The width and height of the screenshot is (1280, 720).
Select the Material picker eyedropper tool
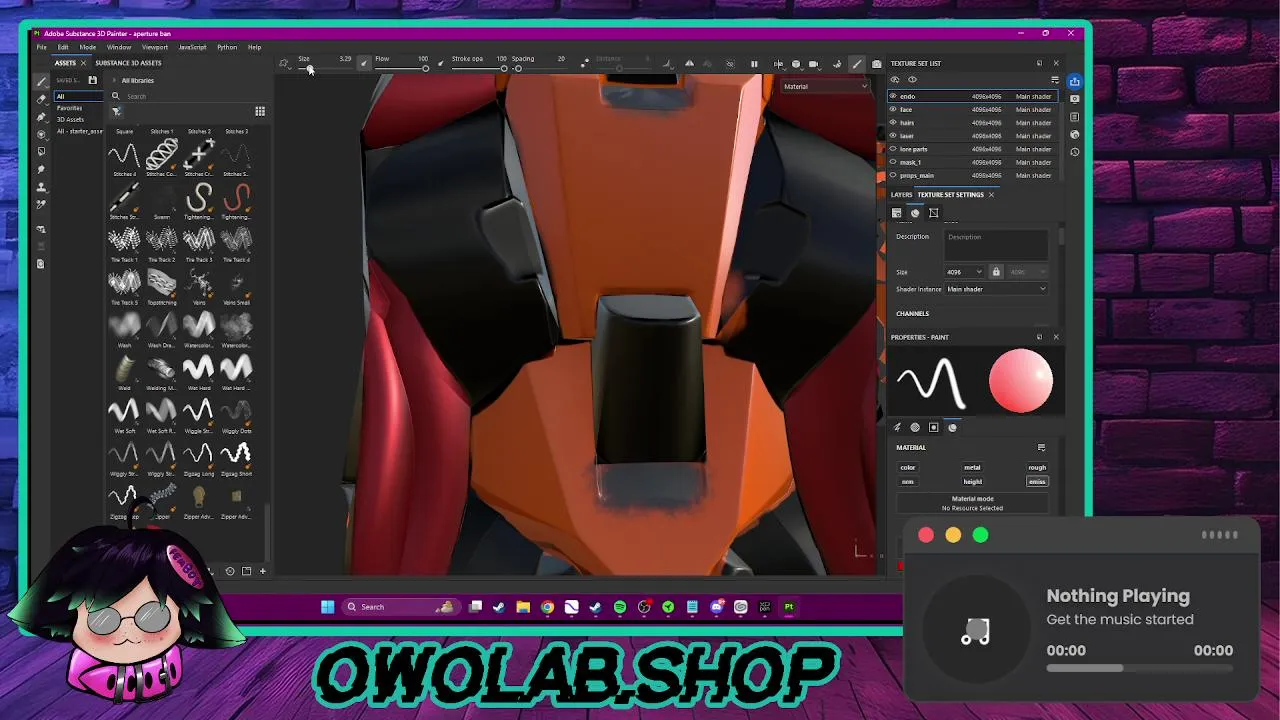(x=41, y=204)
